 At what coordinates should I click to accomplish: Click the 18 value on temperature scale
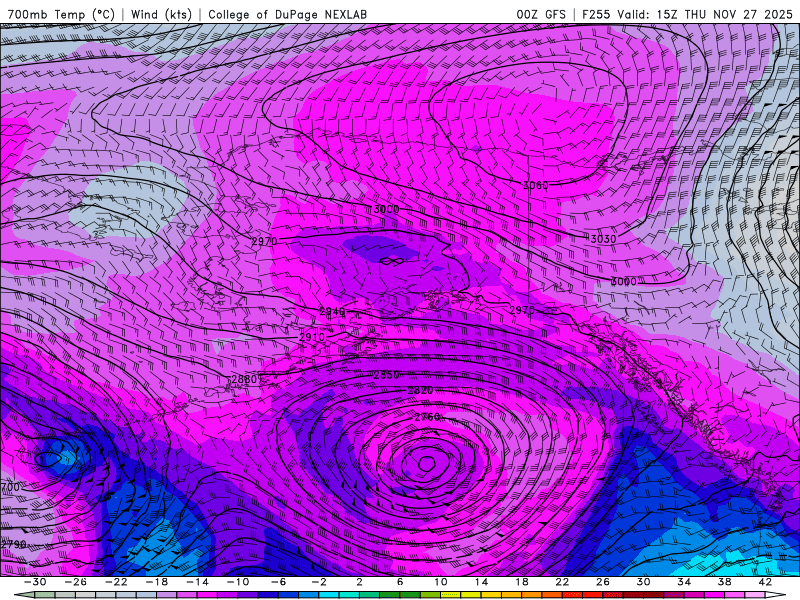point(521,582)
